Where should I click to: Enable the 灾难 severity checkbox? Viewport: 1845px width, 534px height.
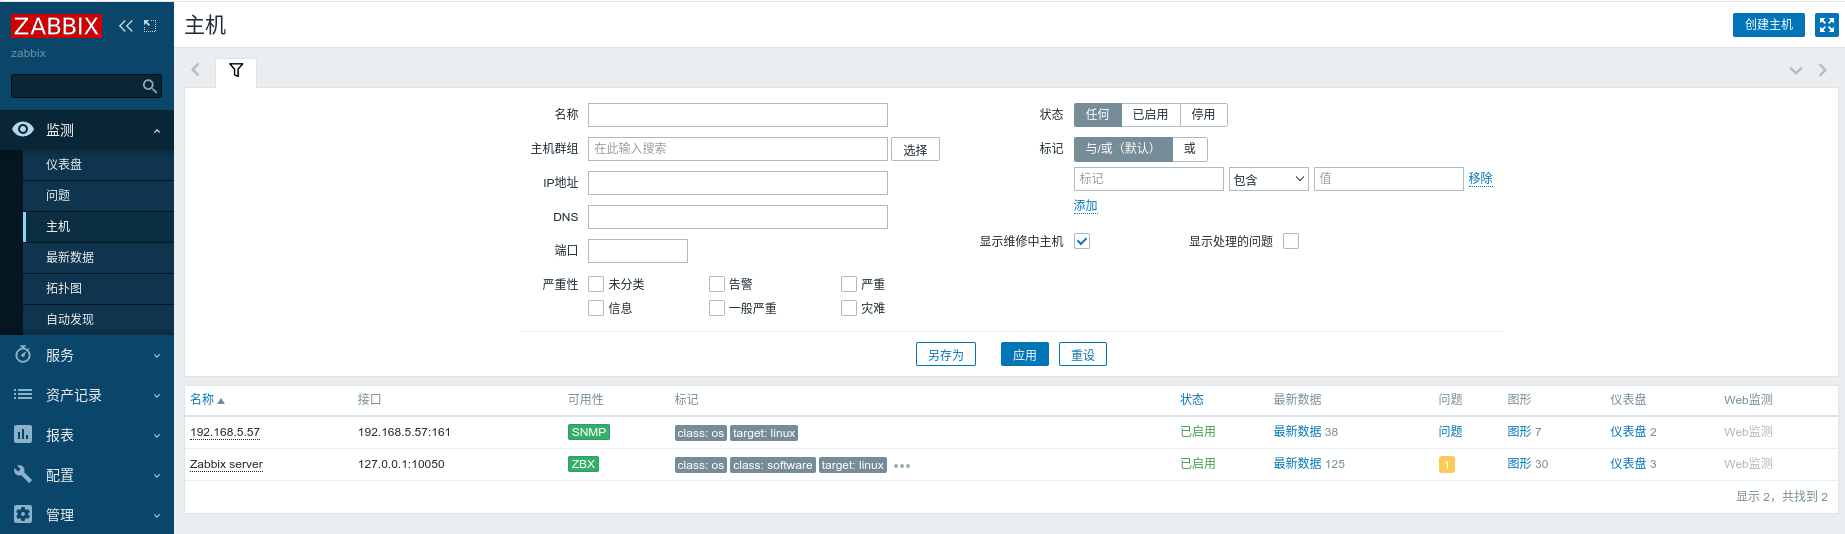(849, 308)
